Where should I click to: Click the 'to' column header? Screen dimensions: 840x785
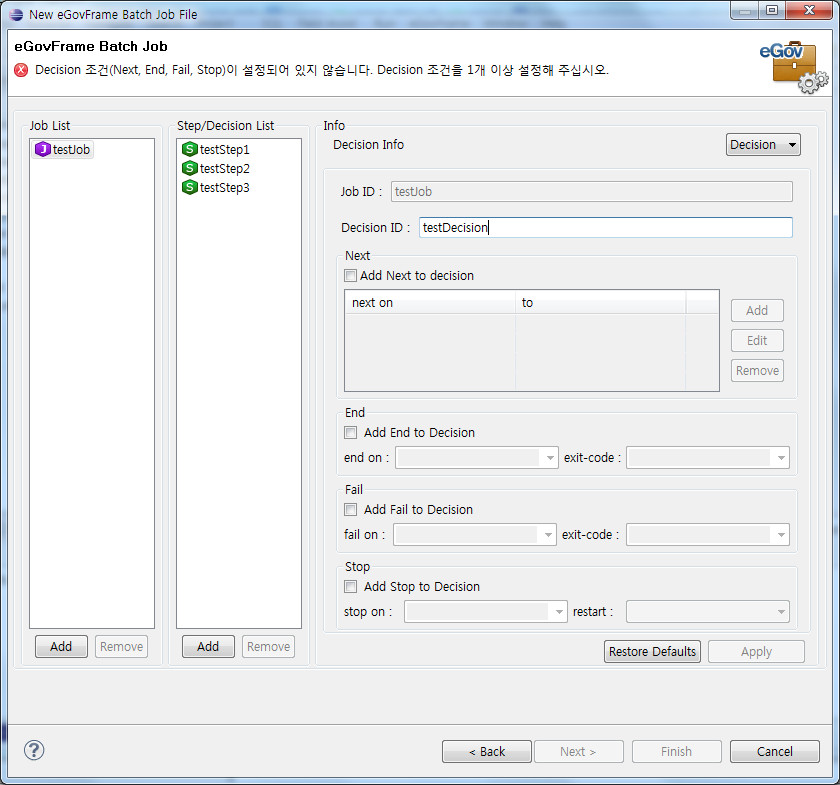pos(601,303)
